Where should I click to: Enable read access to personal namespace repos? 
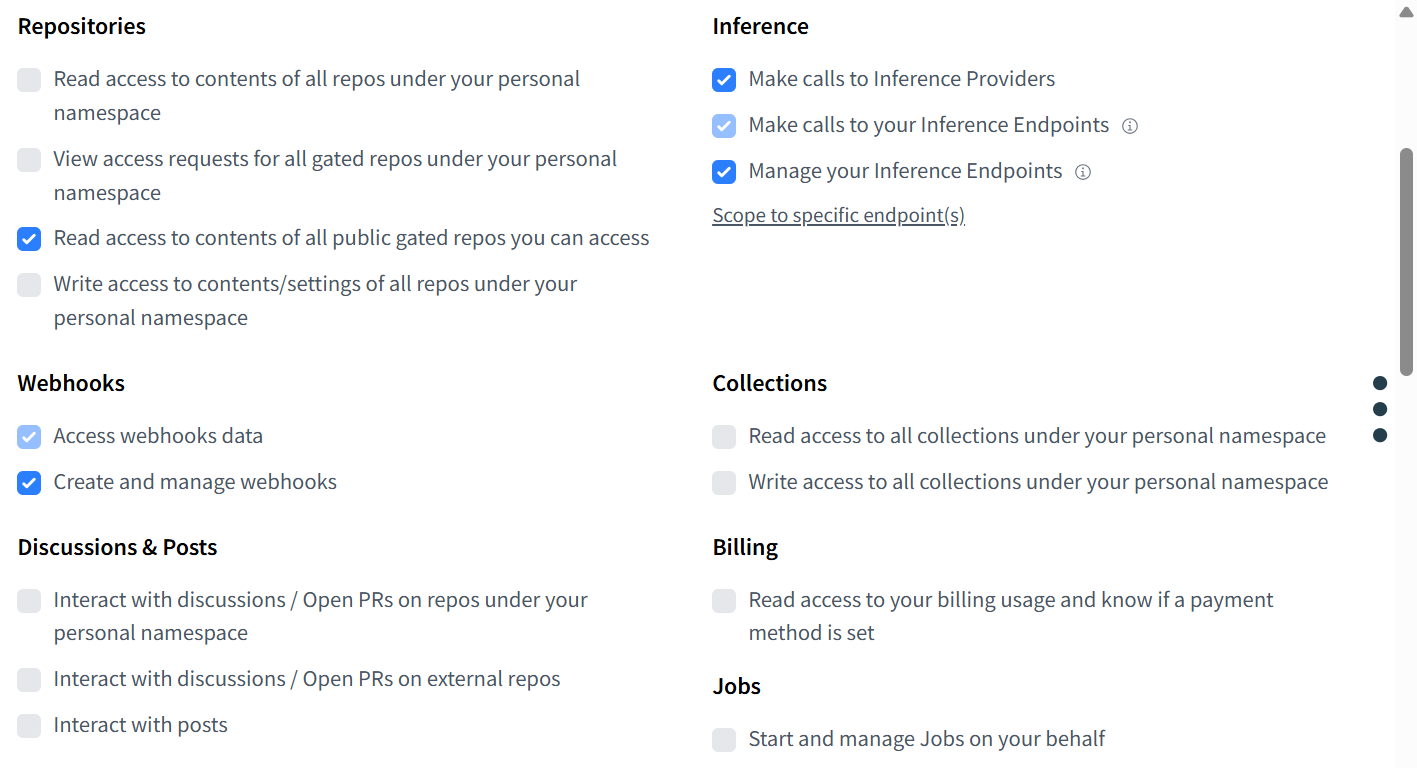click(x=29, y=80)
